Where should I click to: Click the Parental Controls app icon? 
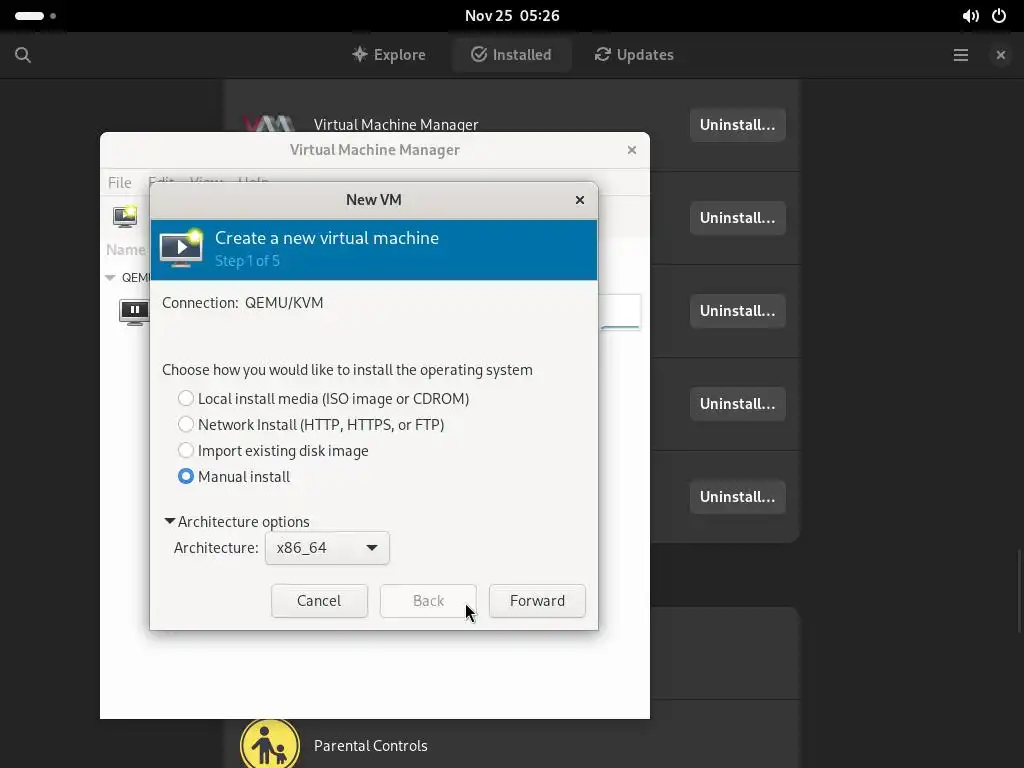coord(270,744)
